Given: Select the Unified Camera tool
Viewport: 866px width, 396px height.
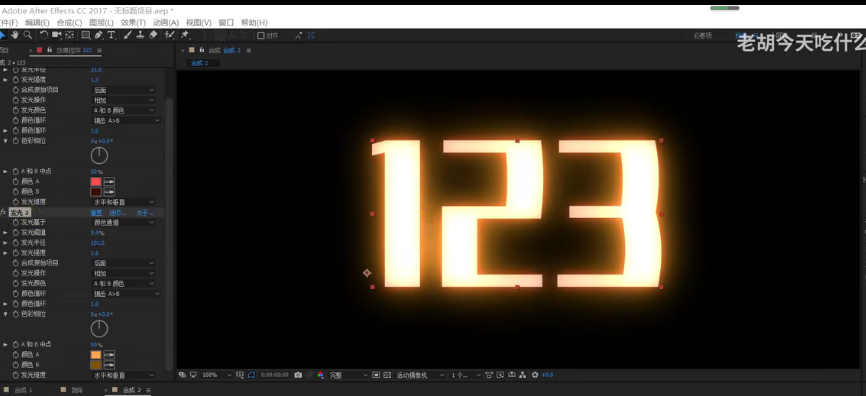Looking at the screenshot, I should (56, 35).
